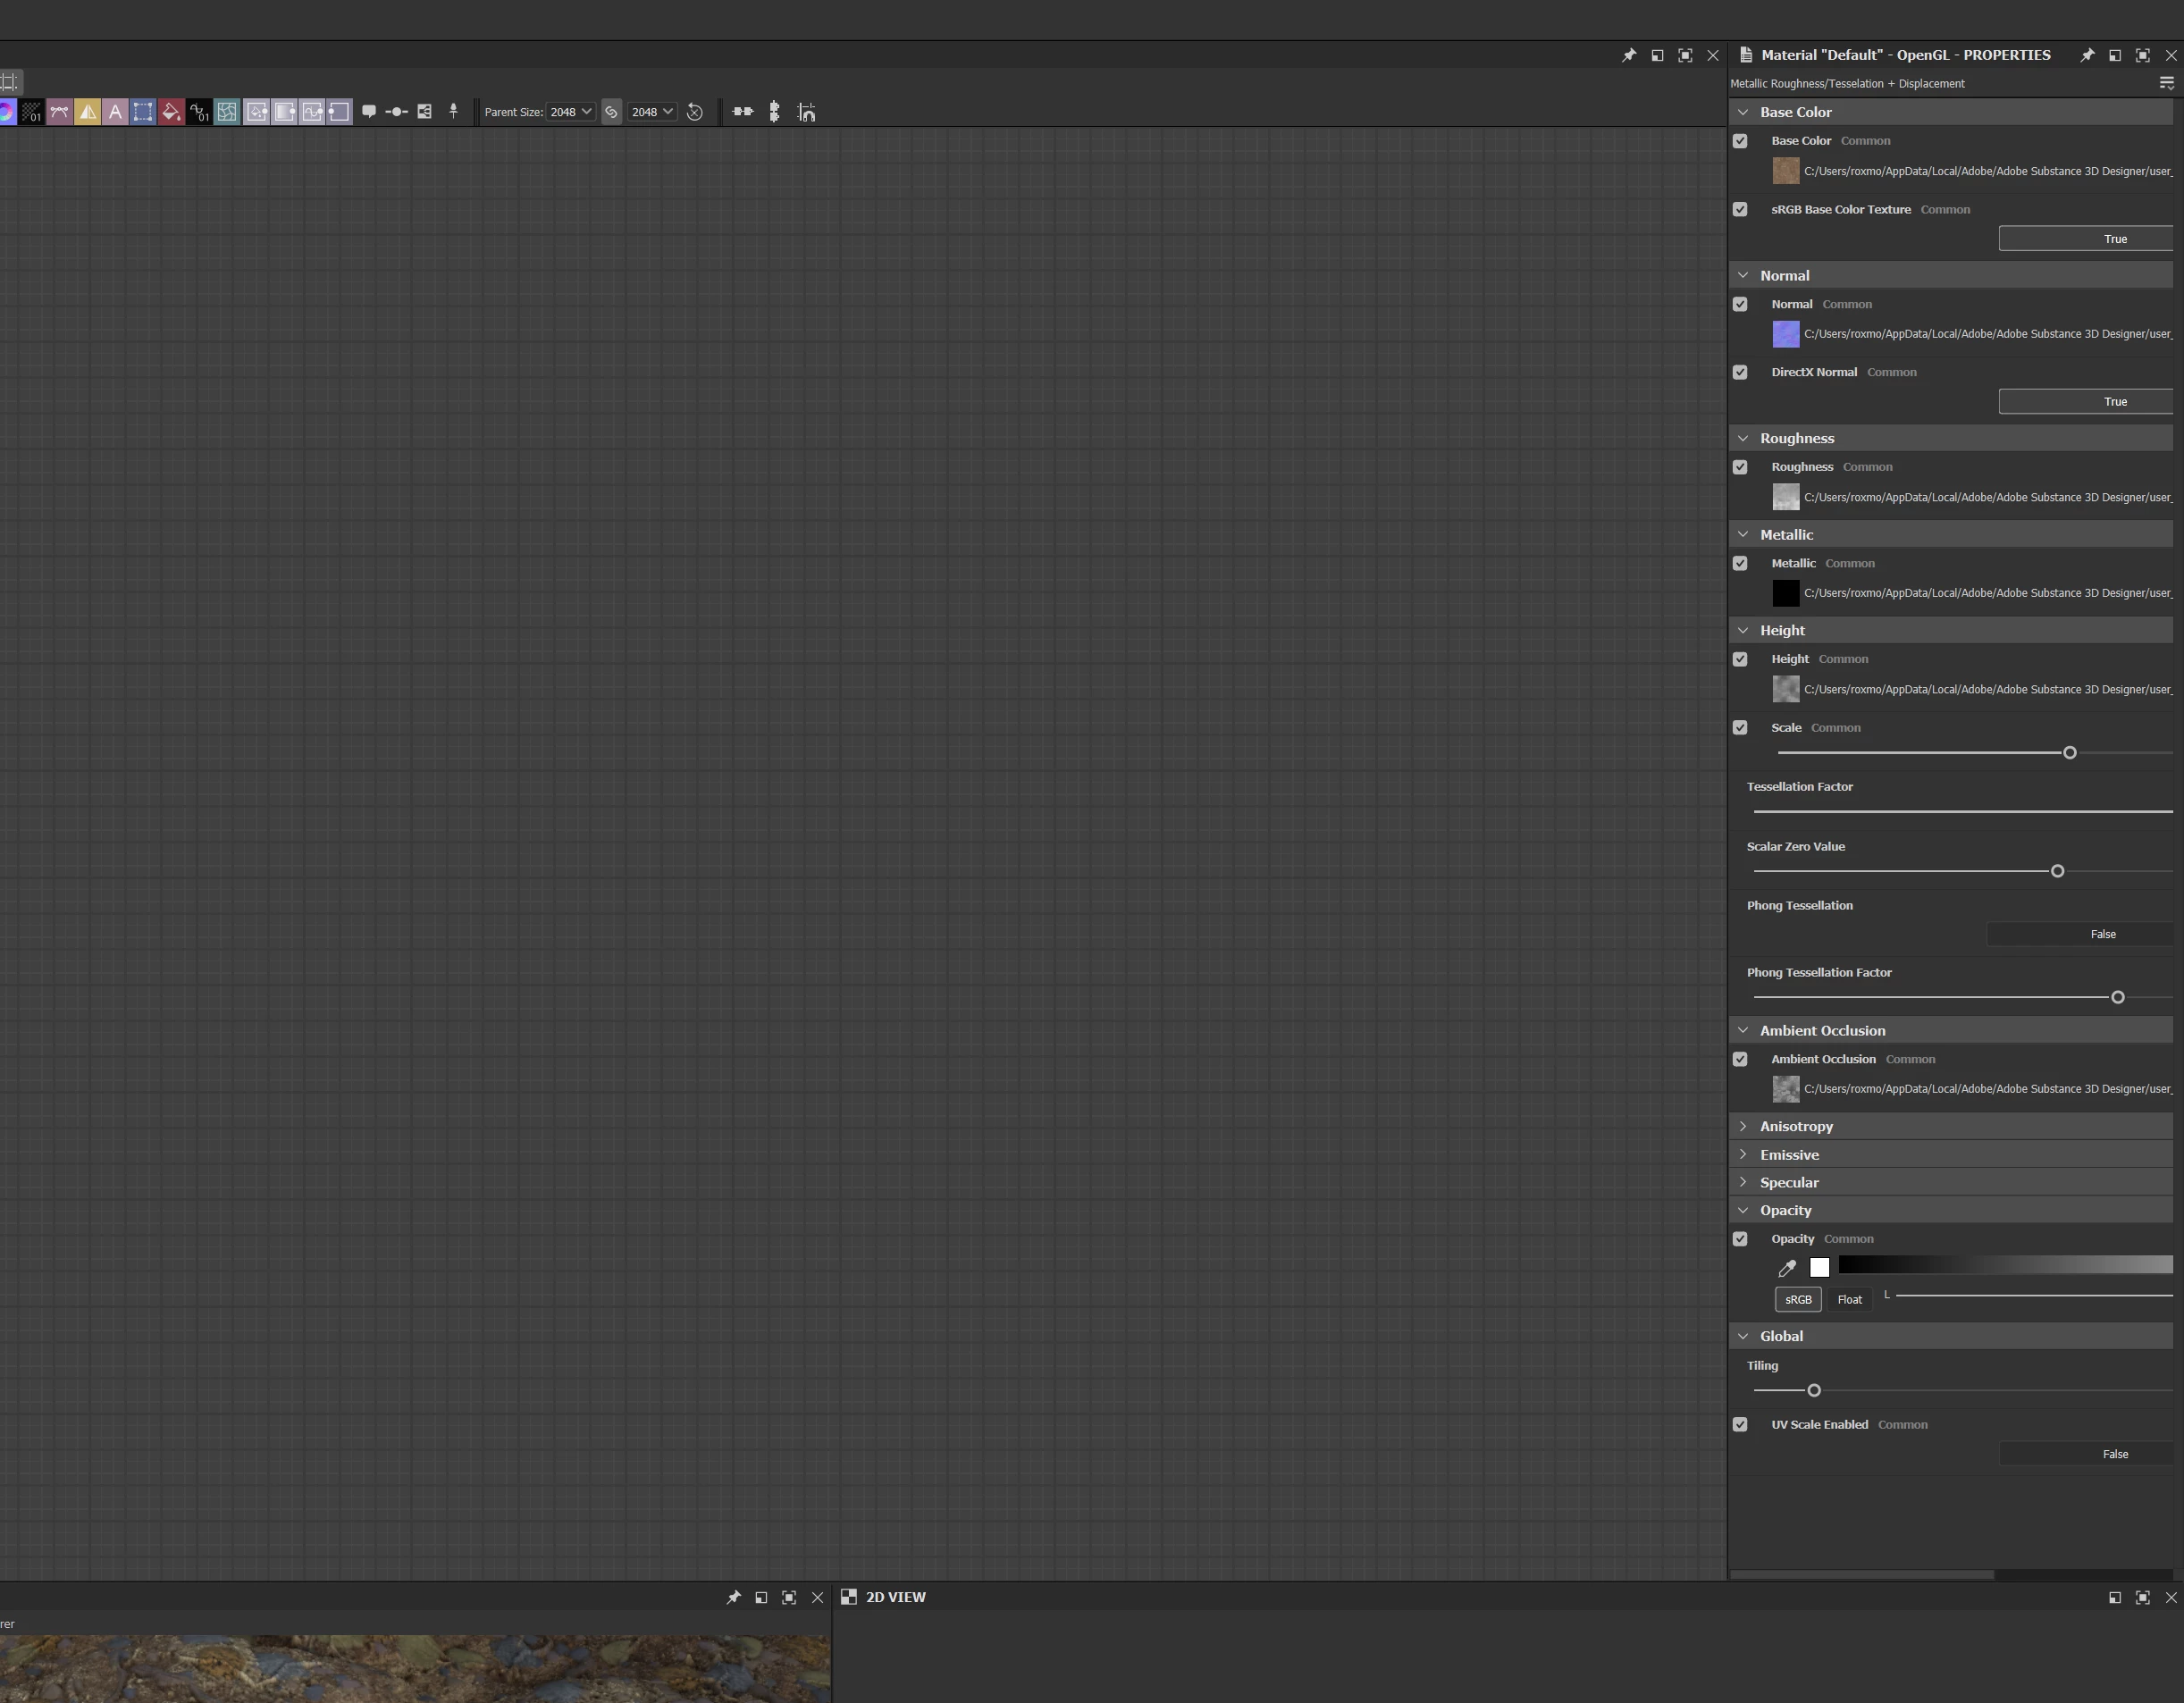
Task: Toggle the parent size link icon
Action: coord(611,112)
